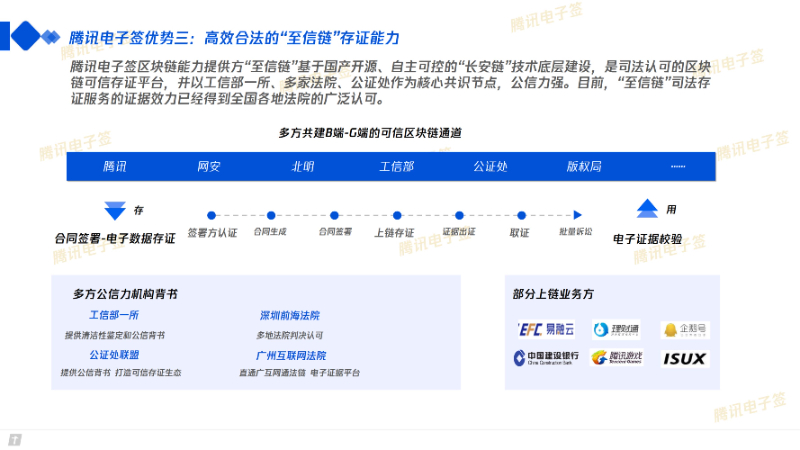
Task: Select 公证处 in the blue node bar
Action: click(490, 166)
